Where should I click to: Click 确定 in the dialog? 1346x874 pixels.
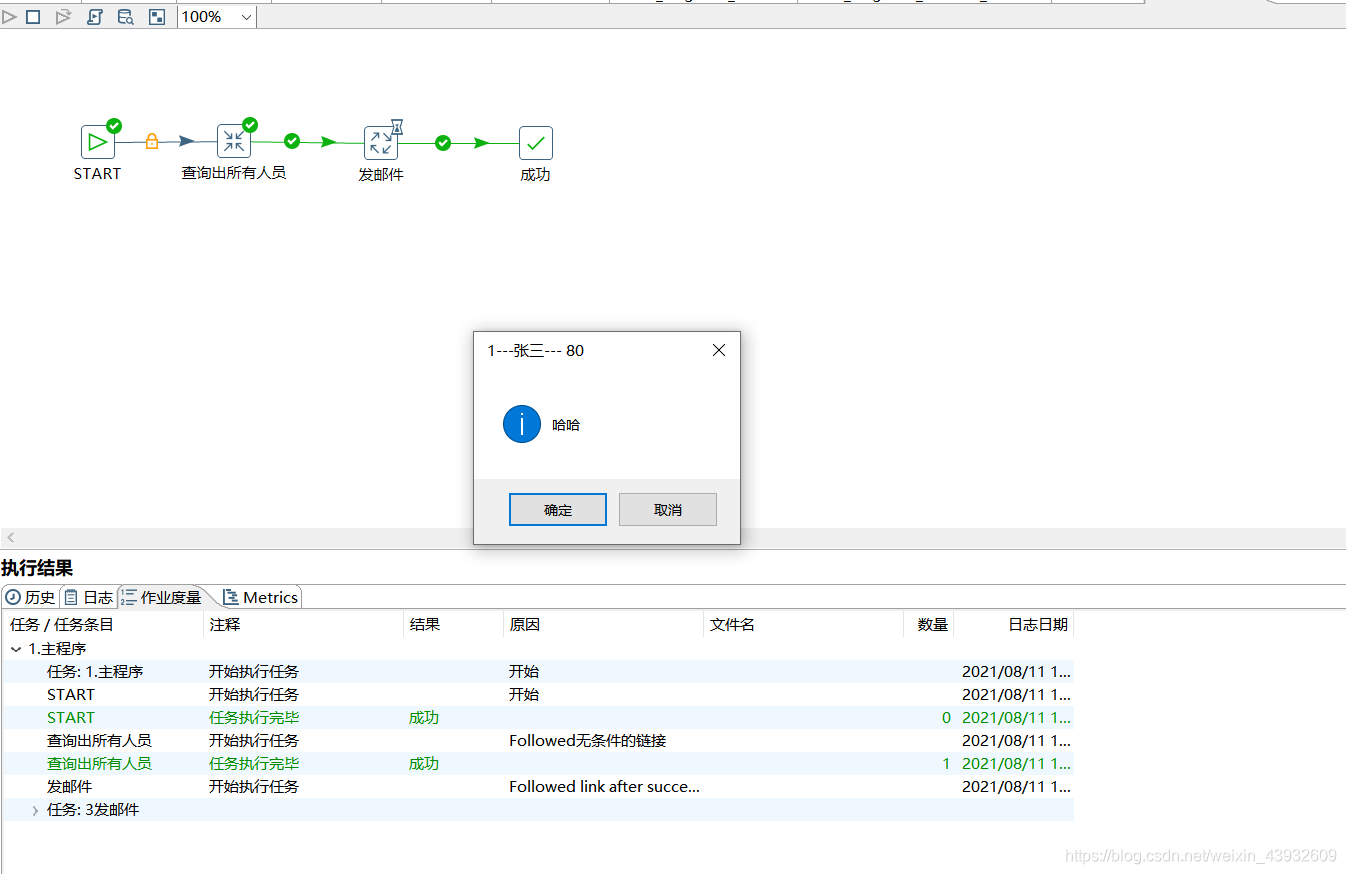[x=558, y=509]
